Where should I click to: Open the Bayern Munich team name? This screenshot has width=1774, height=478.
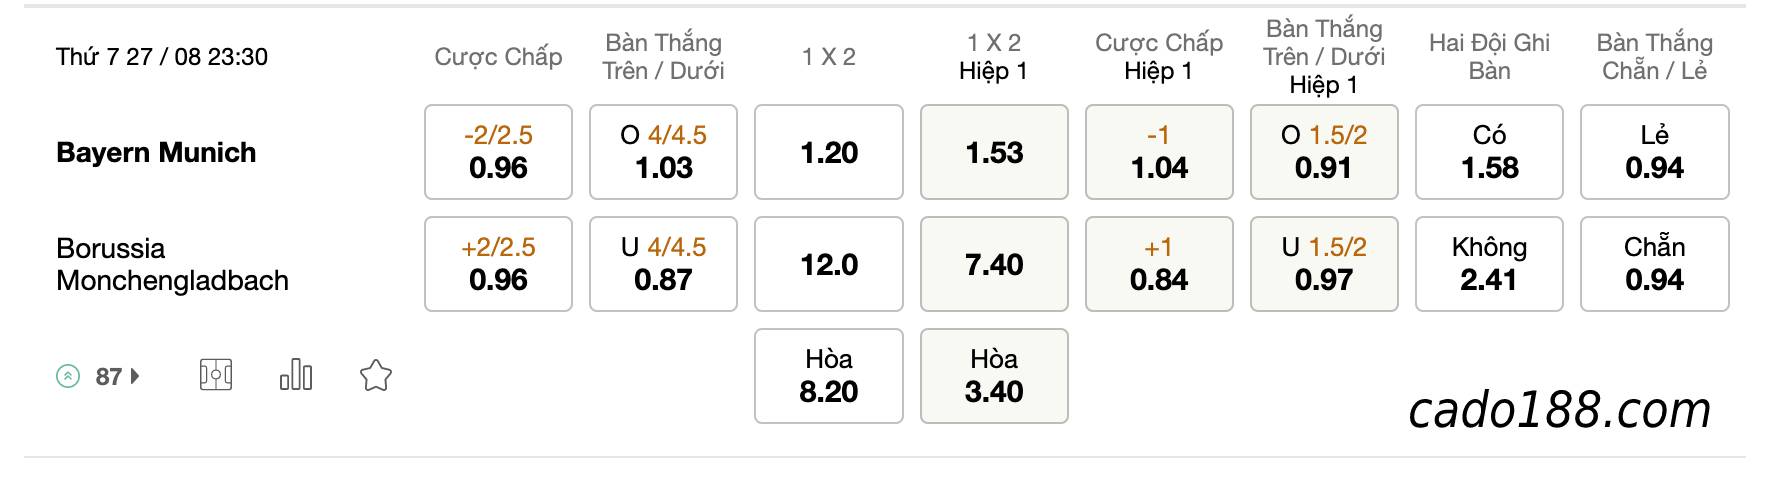156,152
